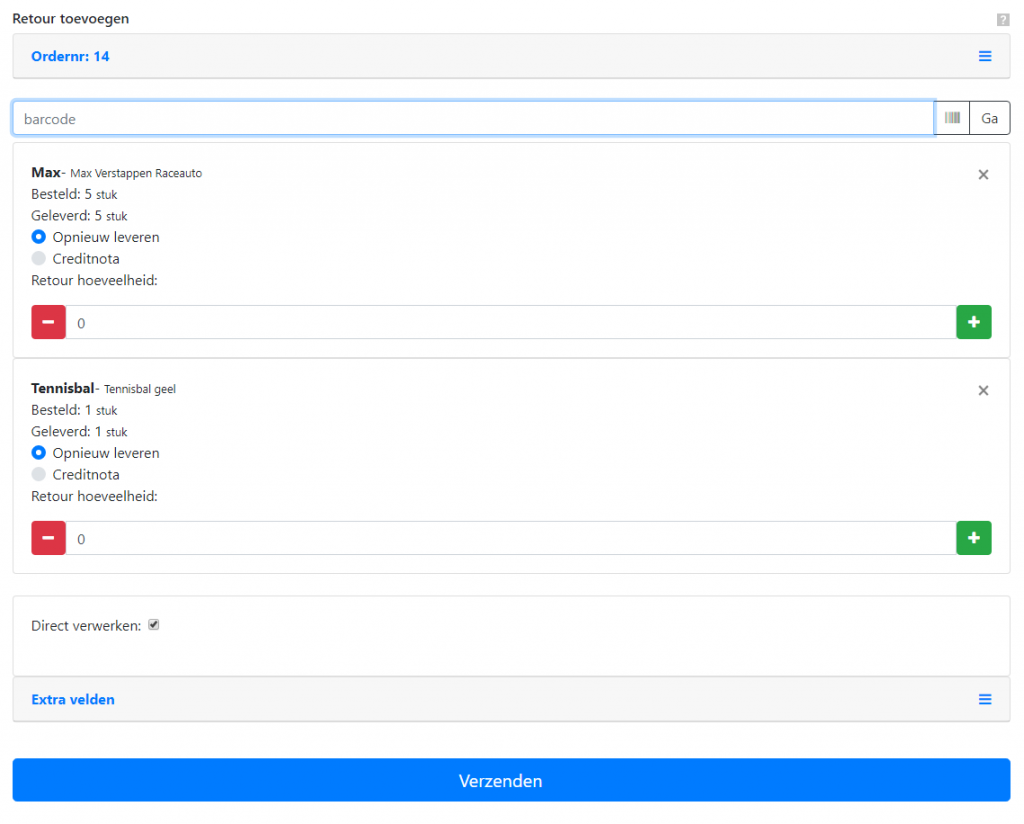The width and height of the screenshot is (1024, 824).
Task: Expand Extra velden hamburger icon
Action: [985, 700]
